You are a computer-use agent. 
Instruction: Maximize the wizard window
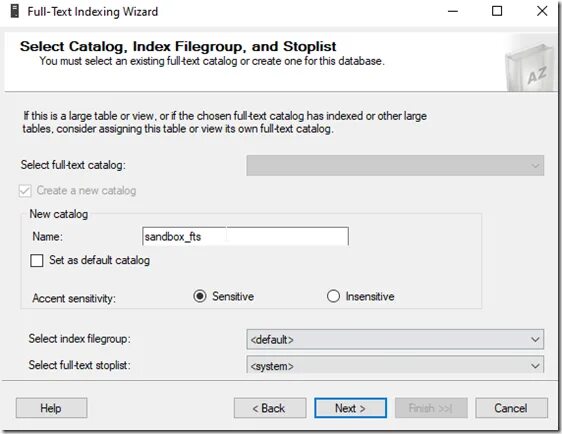[497, 11]
